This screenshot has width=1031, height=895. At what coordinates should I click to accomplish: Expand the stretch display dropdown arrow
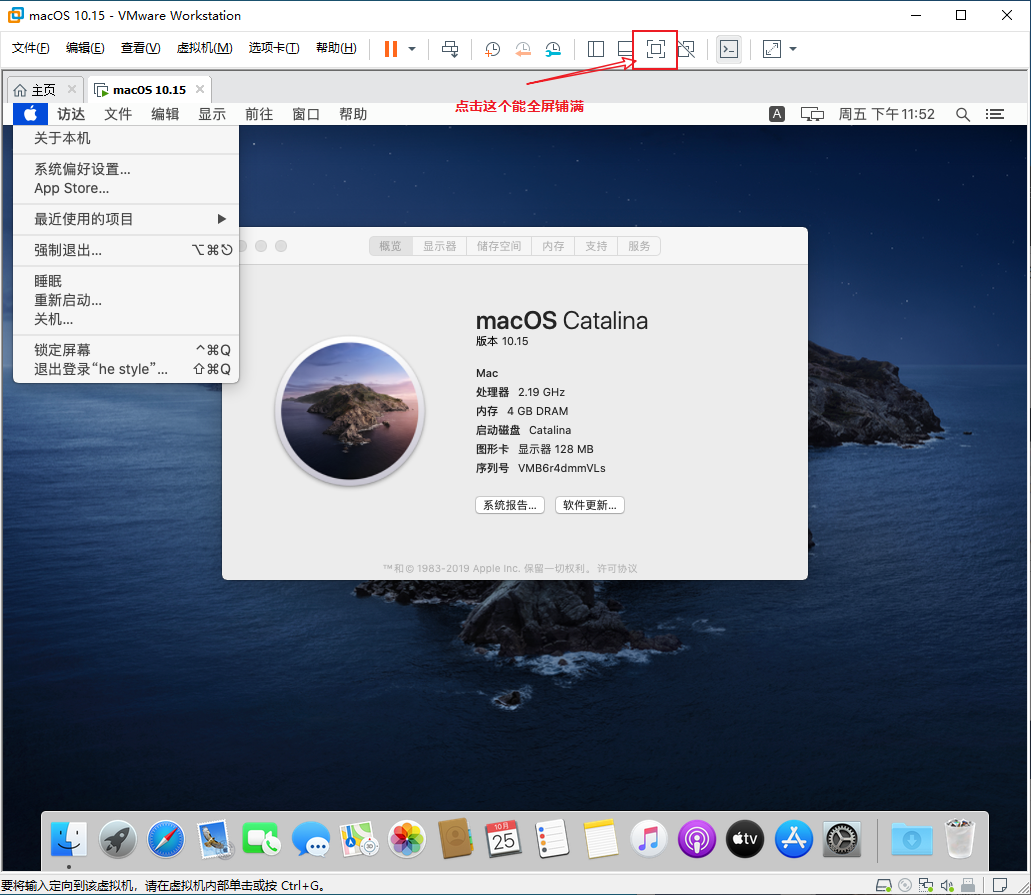(x=793, y=49)
